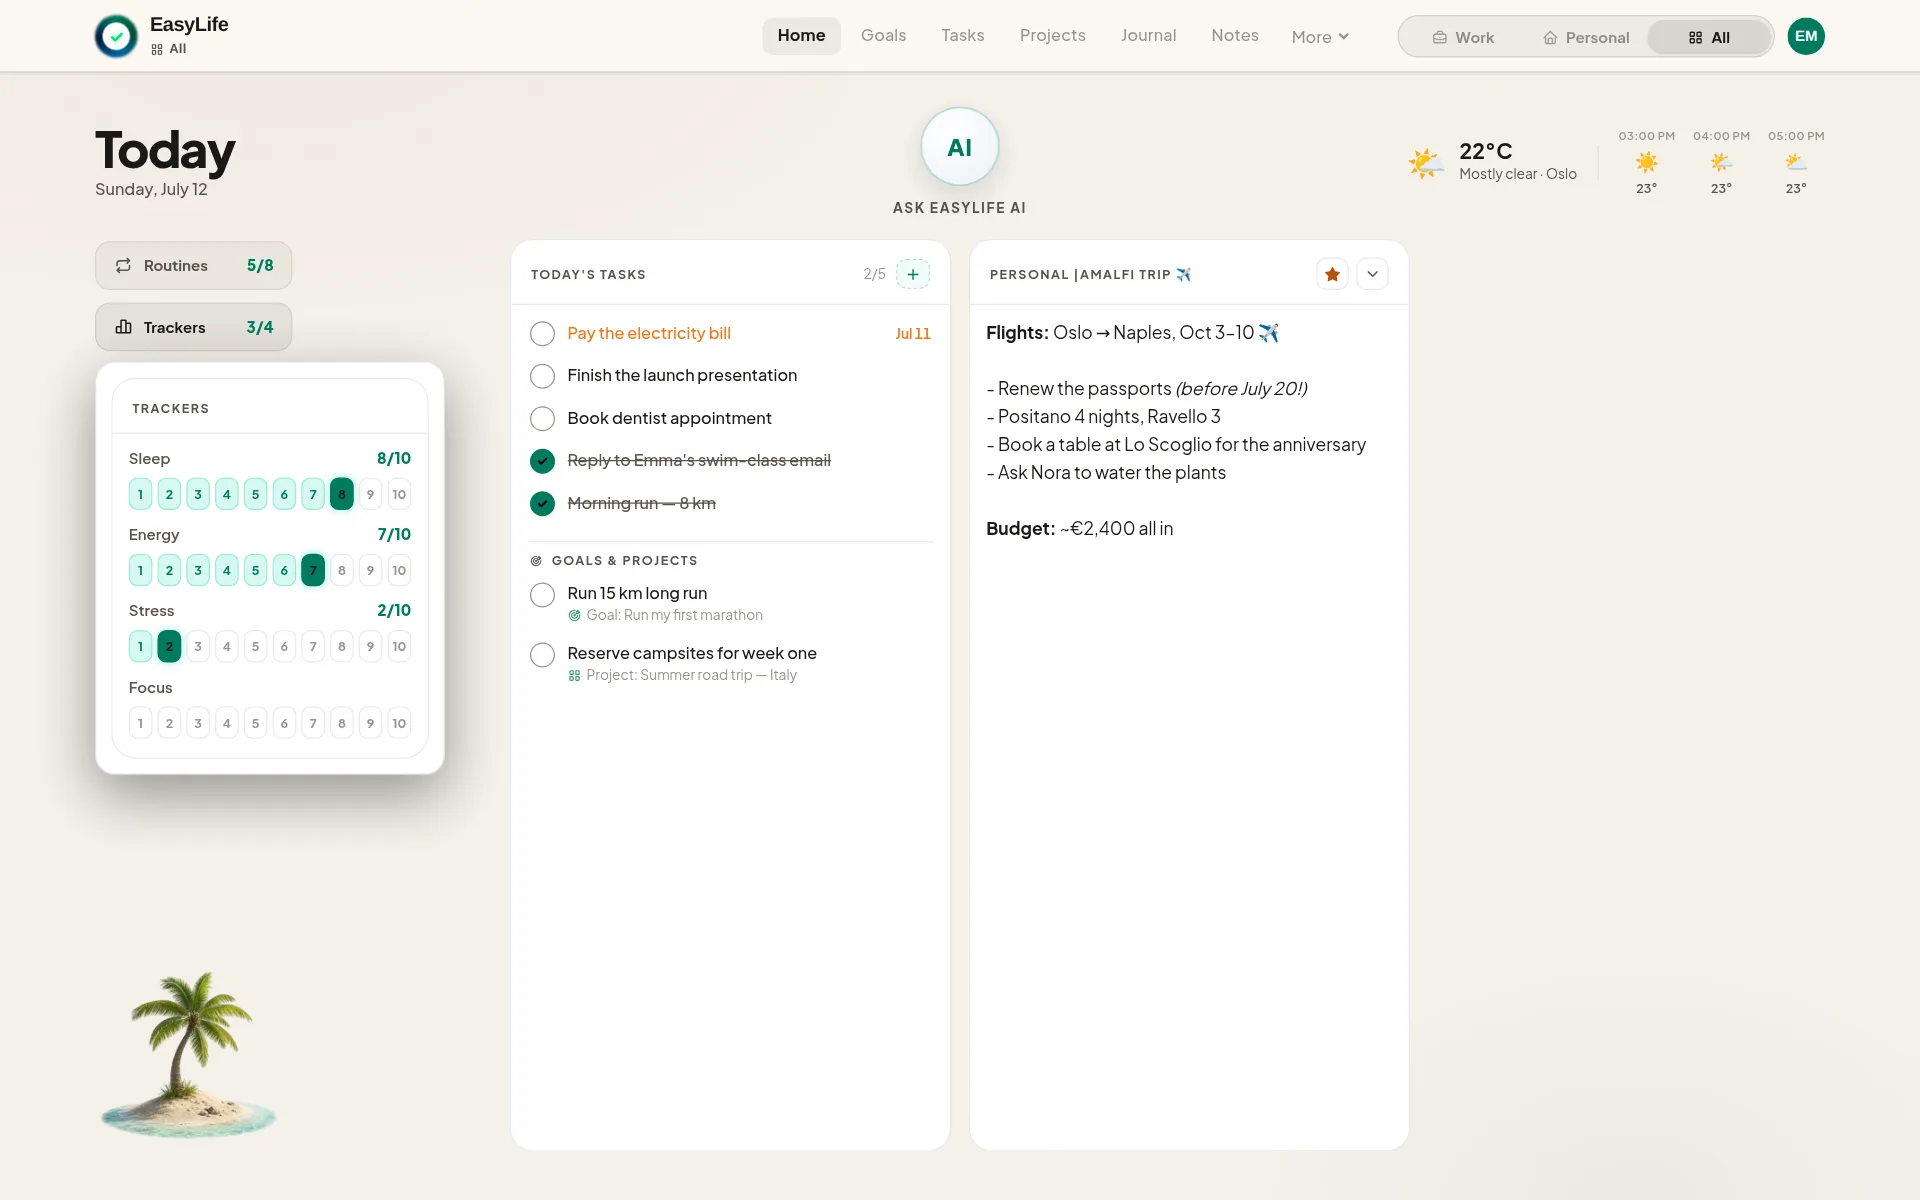Viewport: 1920px width, 1200px height.
Task: Click the 04:00 PM forecast icon
Action: click(x=1721, y=162)
